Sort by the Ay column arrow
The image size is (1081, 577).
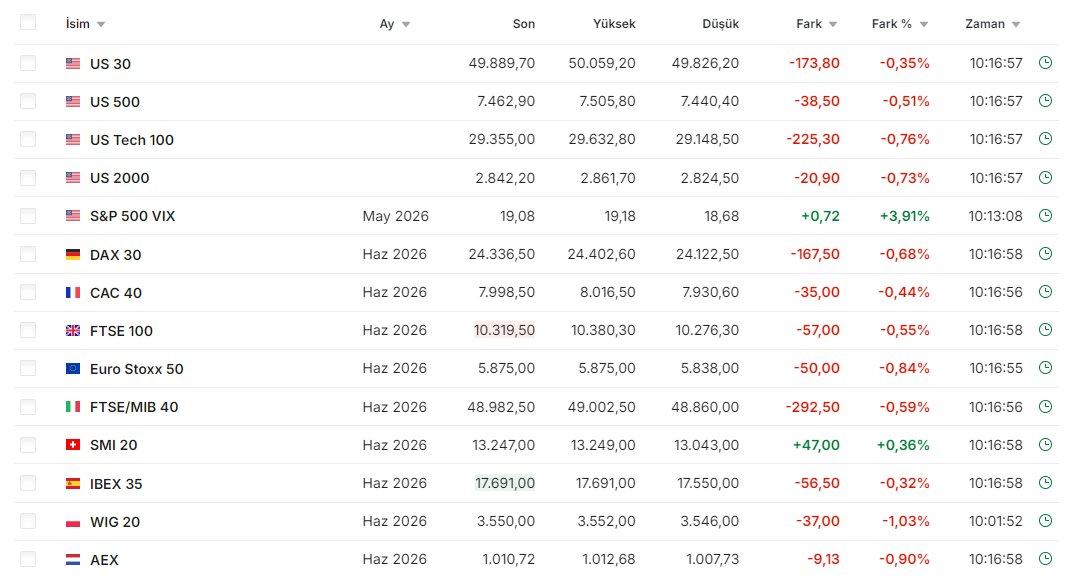[405, 24]
